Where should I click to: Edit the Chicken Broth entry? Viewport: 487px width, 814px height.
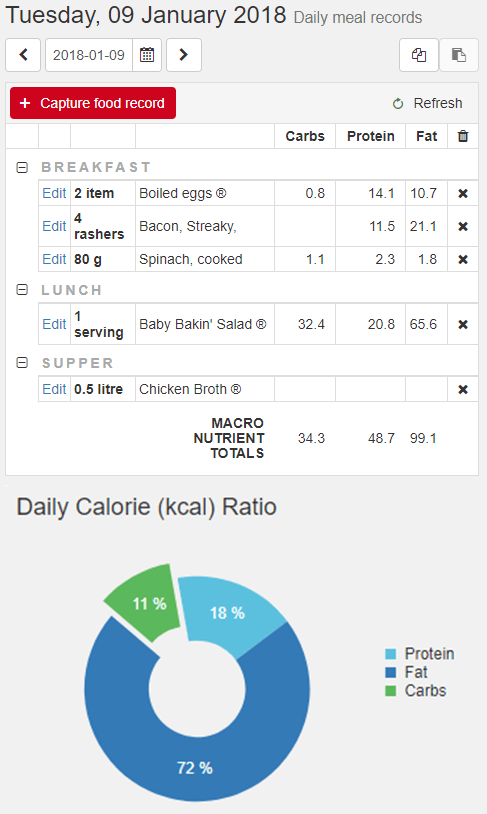point(54,389)
